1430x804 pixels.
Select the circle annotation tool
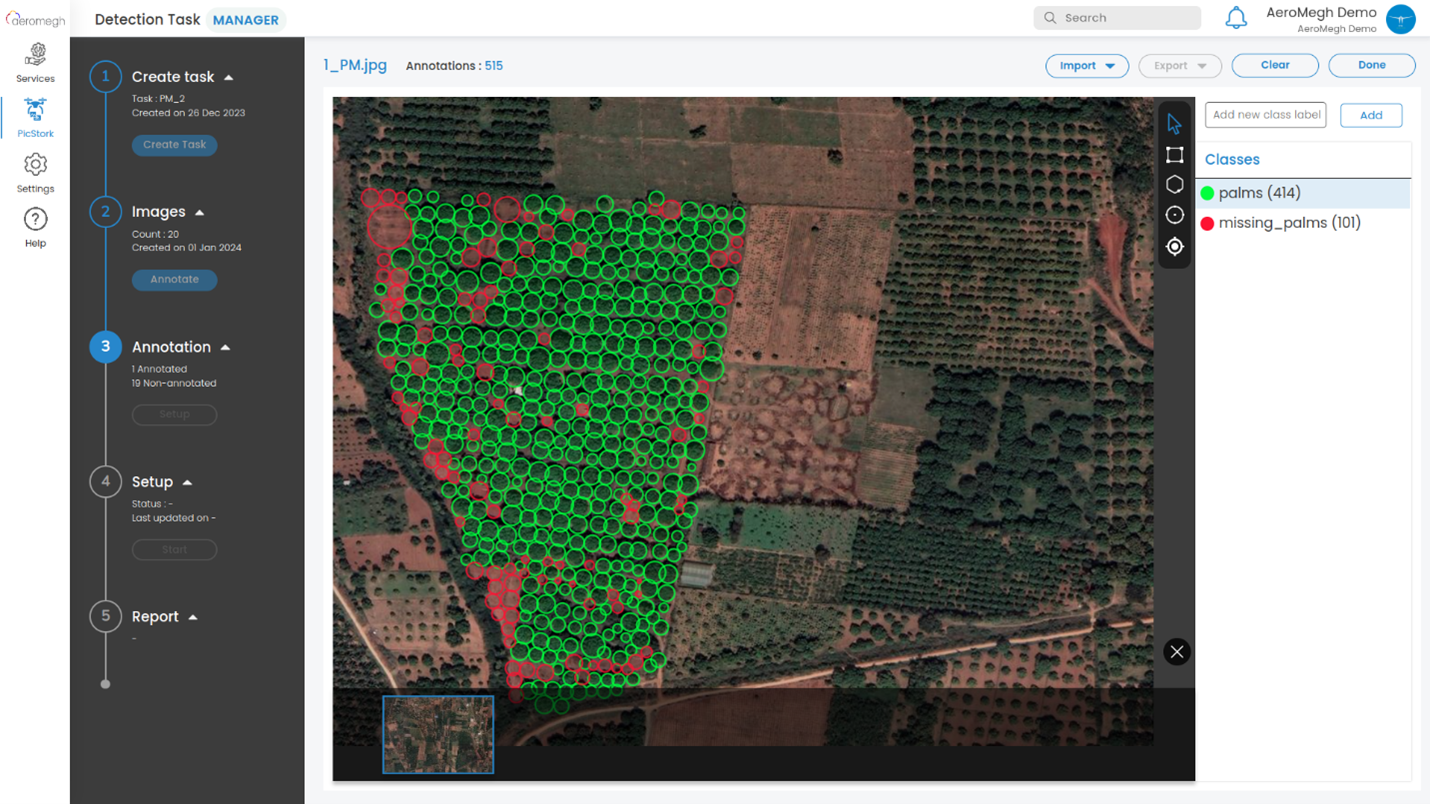(x=1174, y=215)
